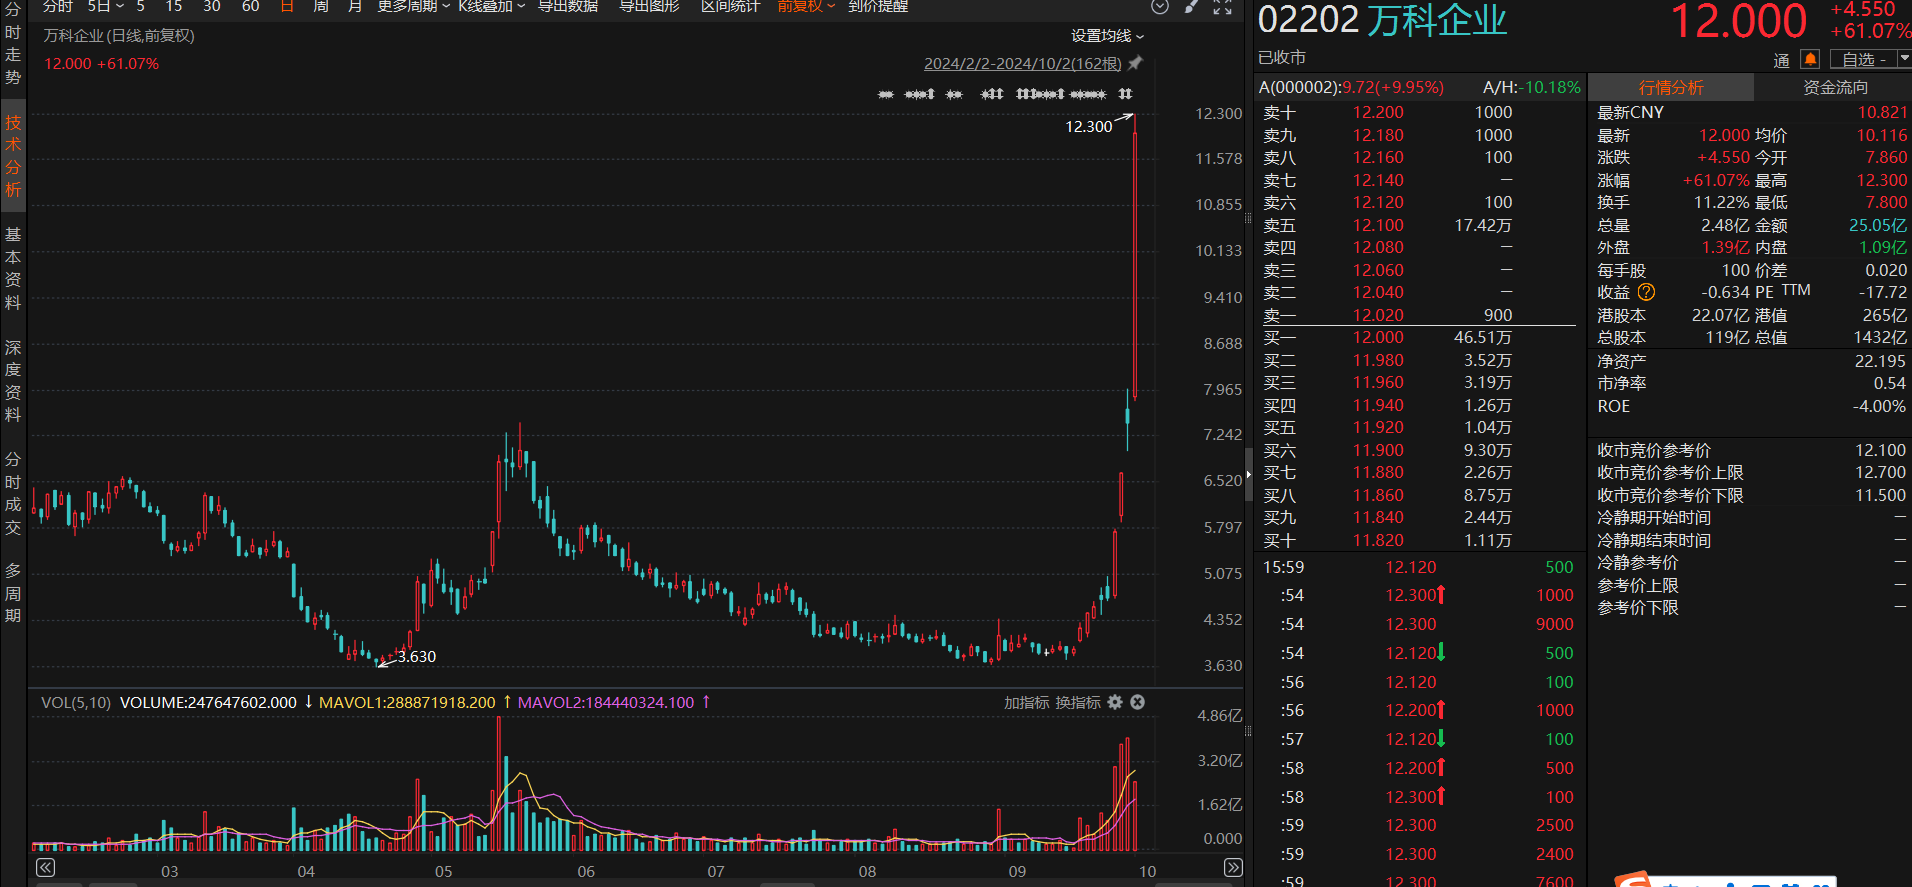Open the 分时成交 side tab
Screen dimensions: 1912x887
pyautogui.click(x=13, y=493)
